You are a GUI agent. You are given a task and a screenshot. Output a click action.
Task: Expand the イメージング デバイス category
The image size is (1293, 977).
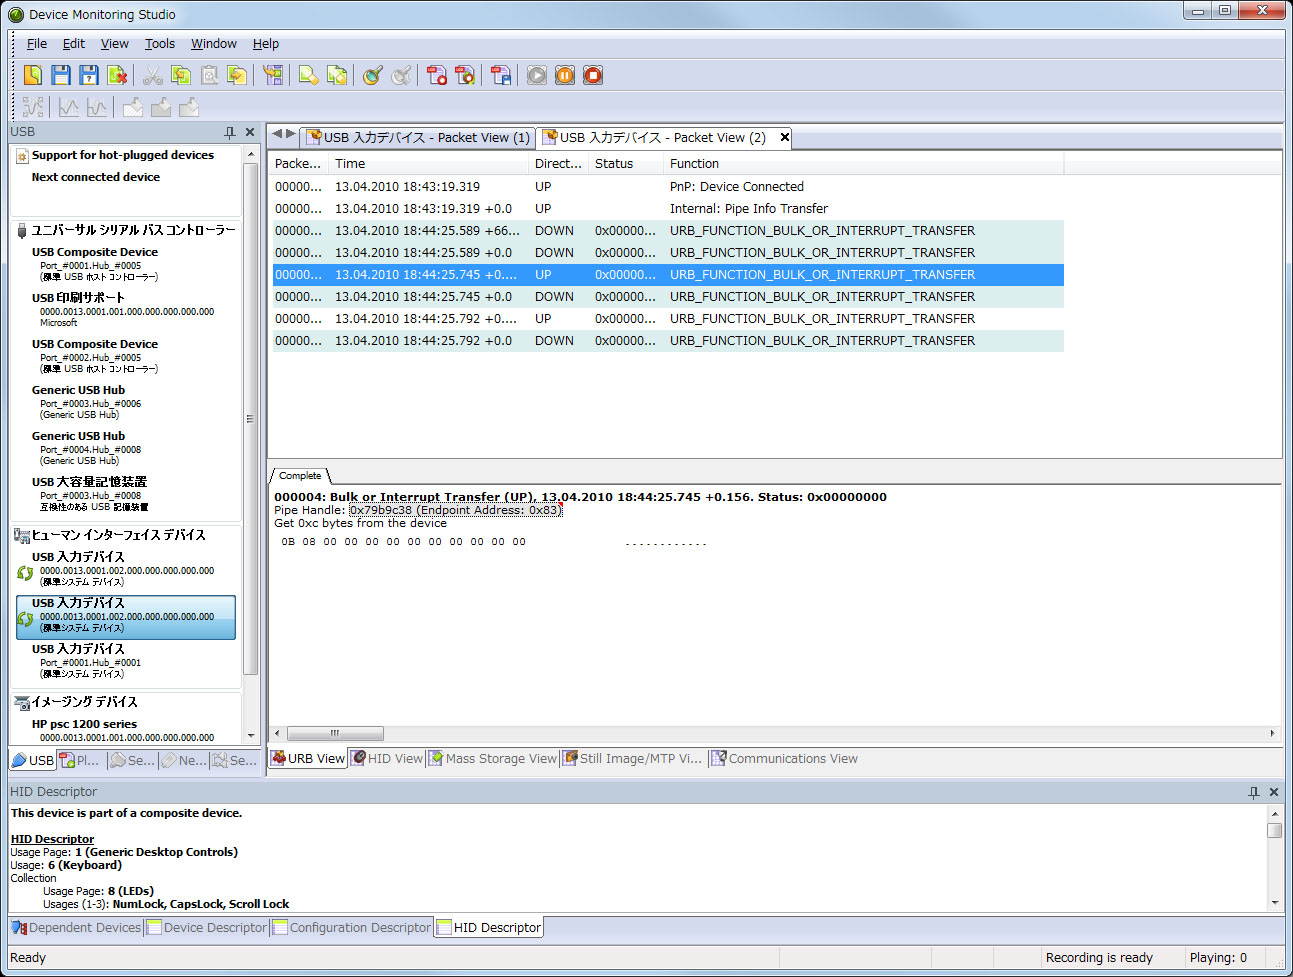(84, 702)
